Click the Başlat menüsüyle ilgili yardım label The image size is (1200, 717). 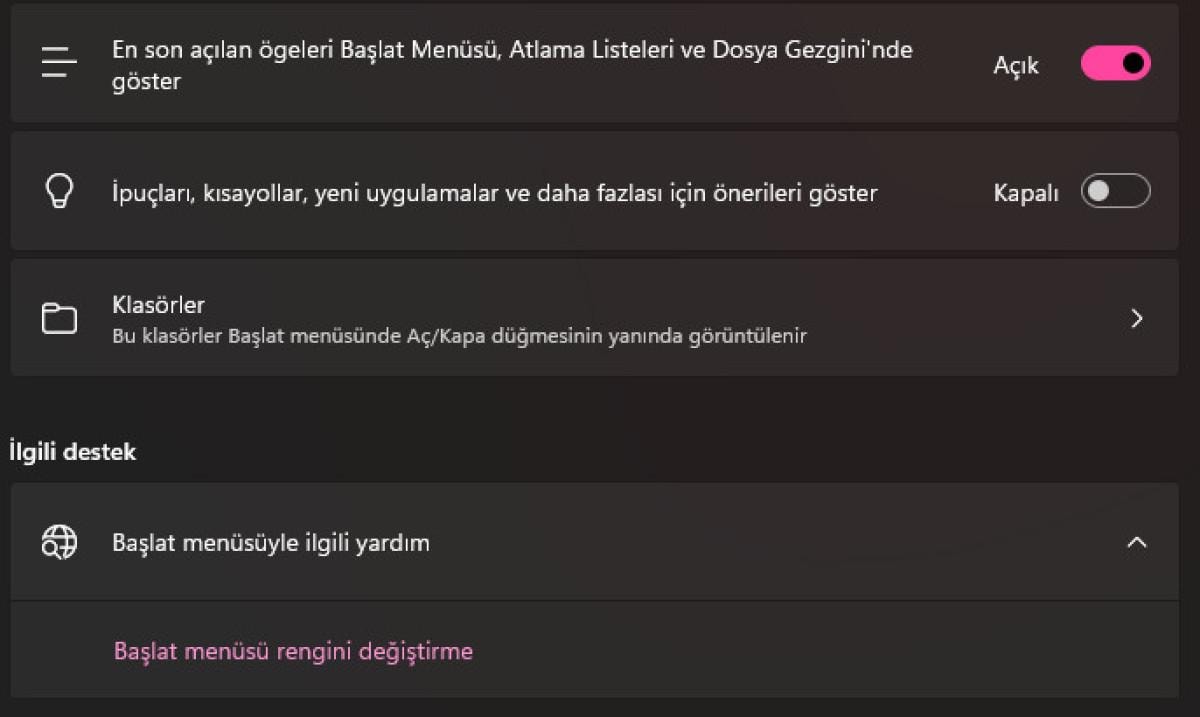(271, 543)
